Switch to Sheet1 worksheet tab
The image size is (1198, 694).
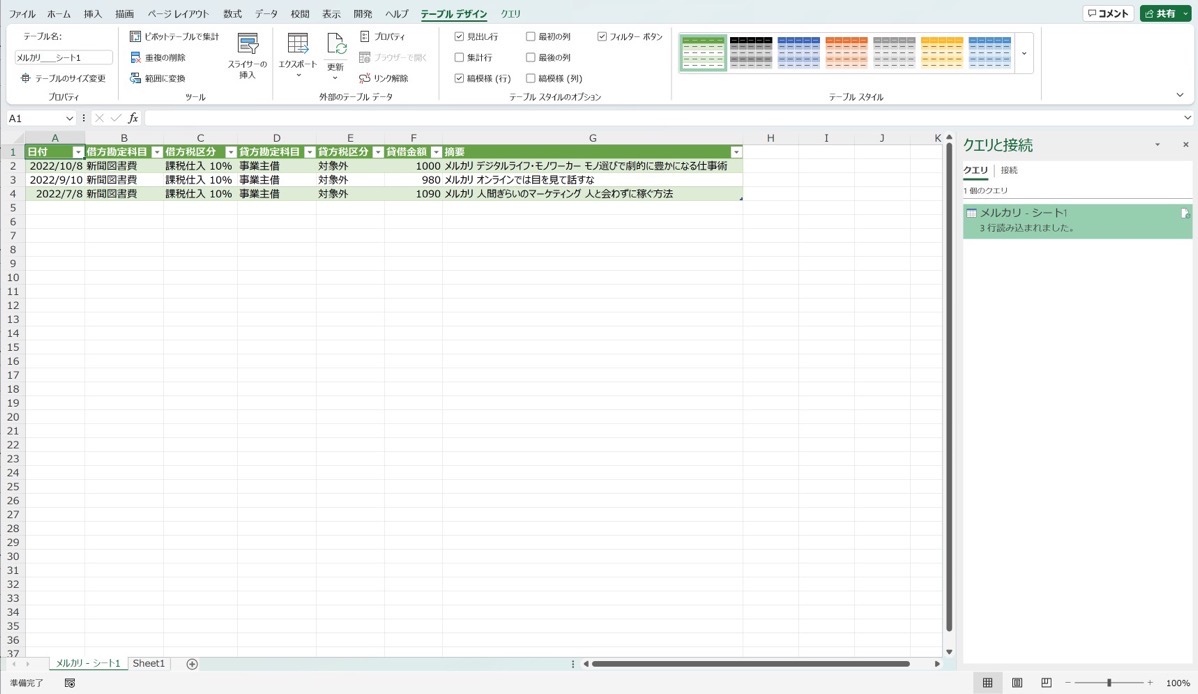[148, 663]
